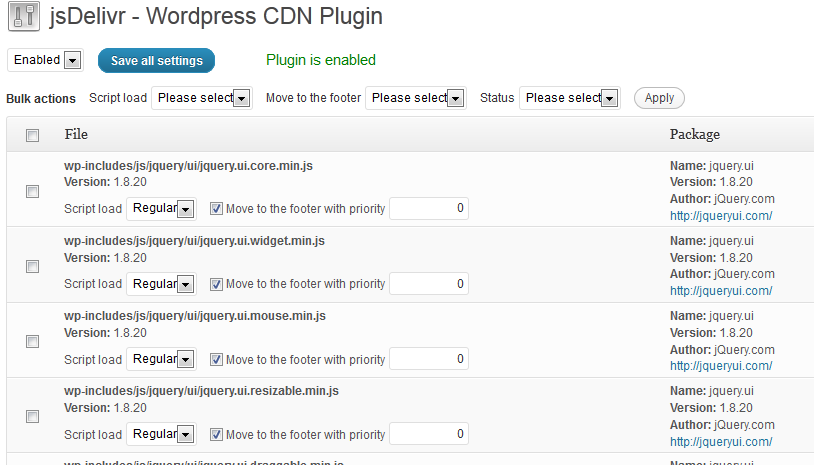Open the Enabled plugin status dropdown
814x465 pixels.
coord(45,60)
